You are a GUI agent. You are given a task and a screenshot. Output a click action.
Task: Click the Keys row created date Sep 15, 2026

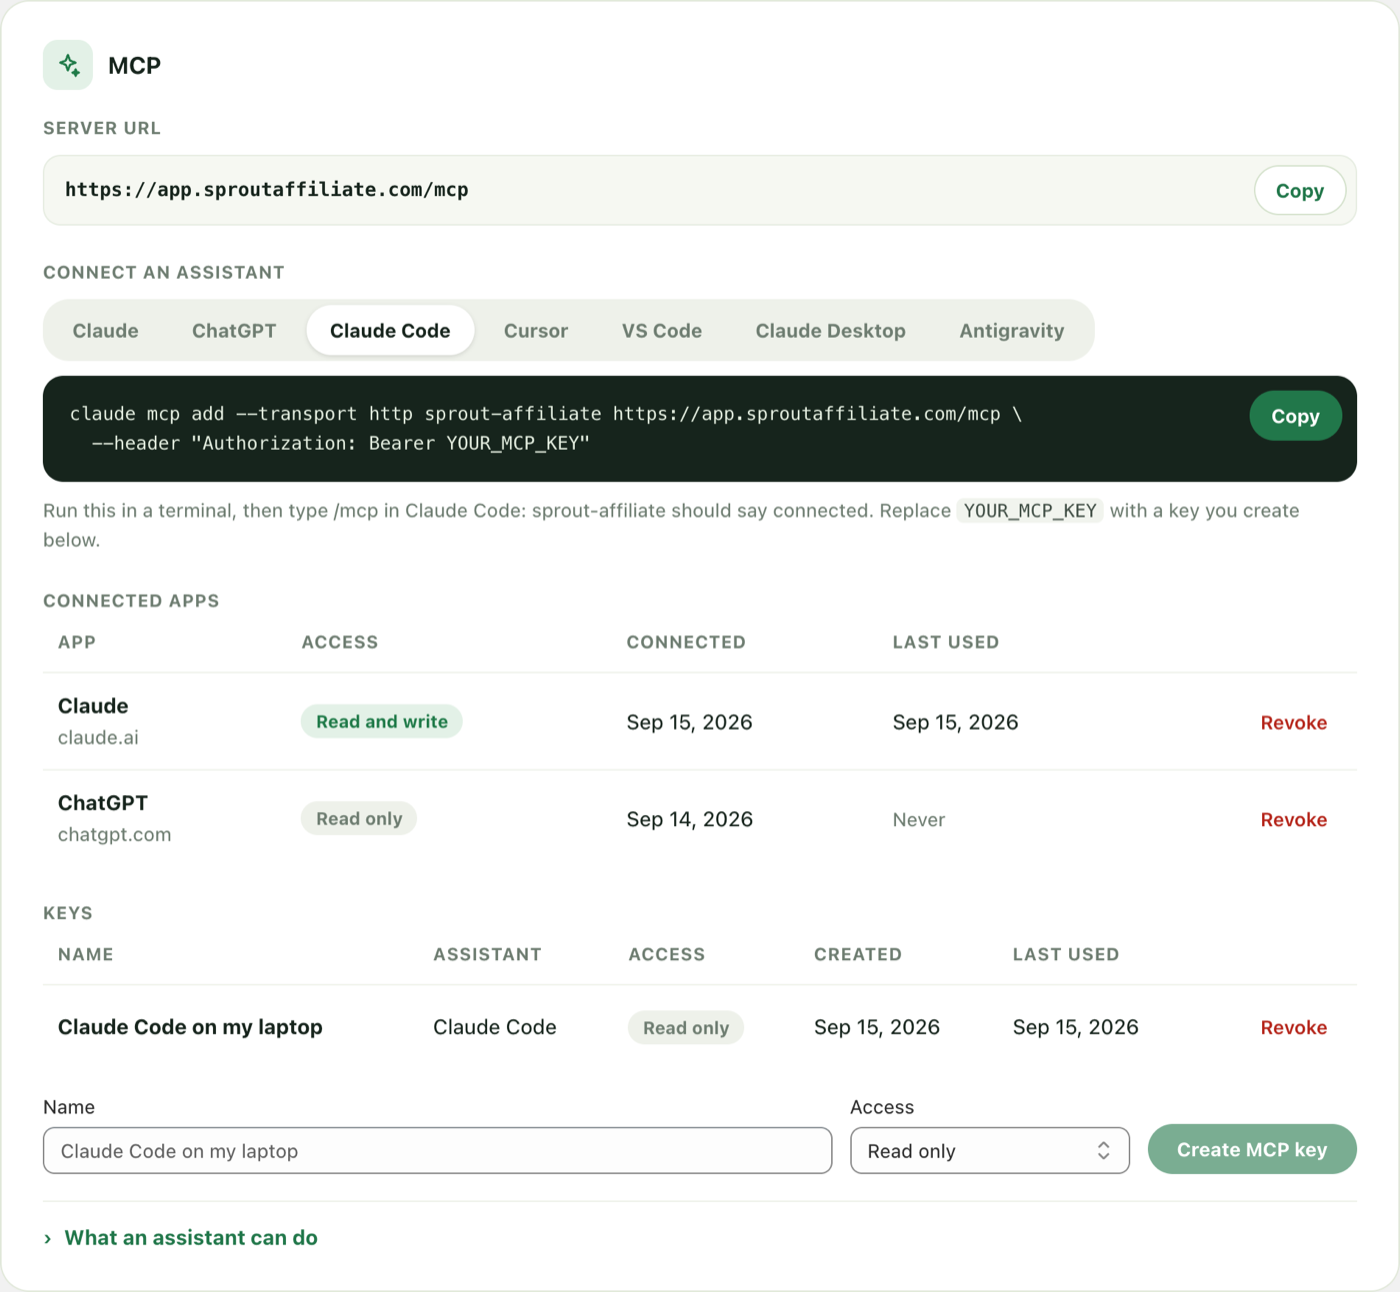877,1027
